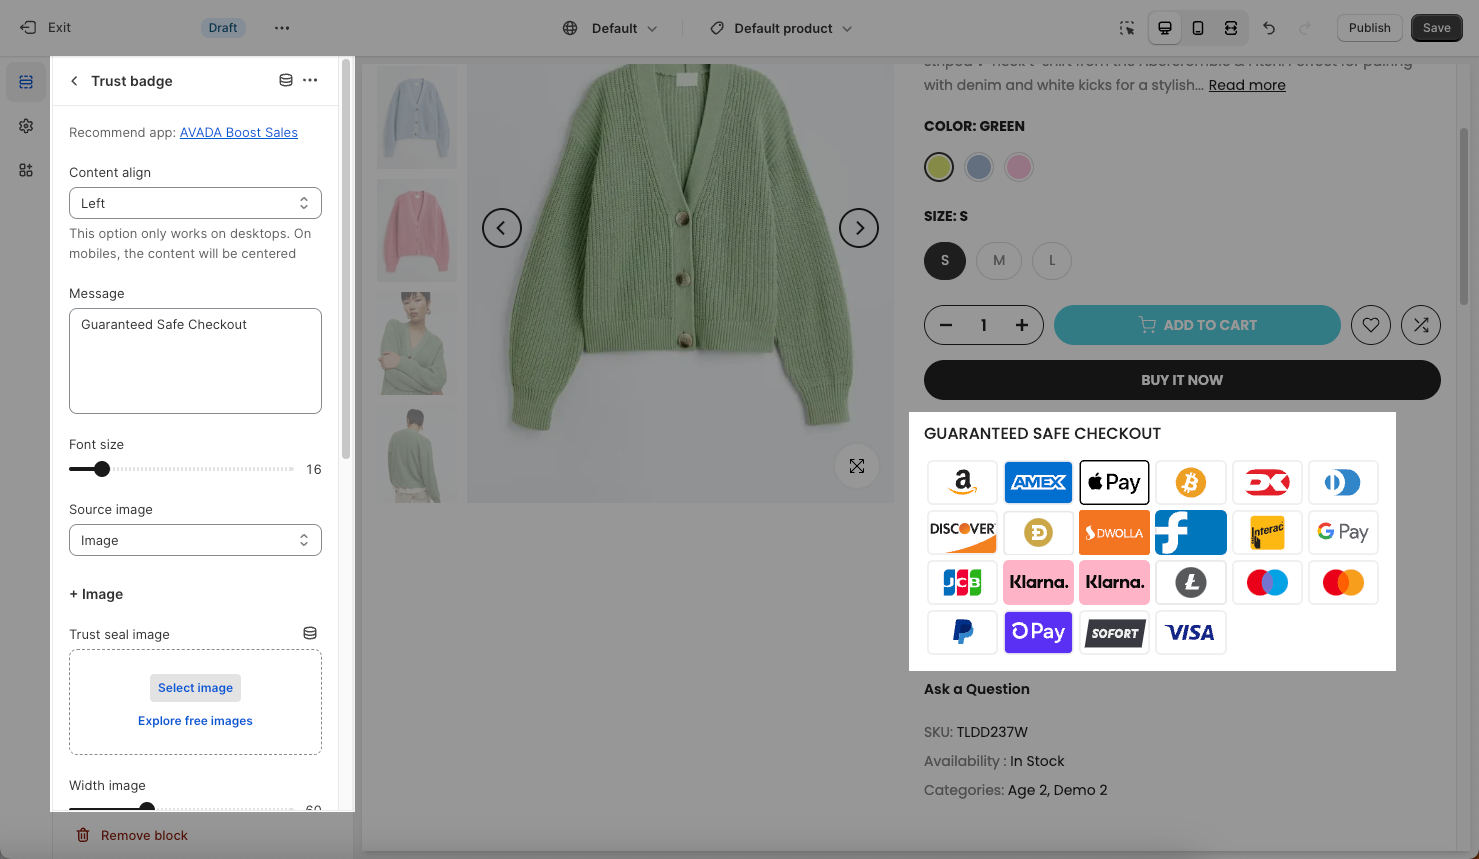The height and width of the screenshot is (859, 1479).
Task: Click the Dwolla payment badge
Action: (1114, 532)
